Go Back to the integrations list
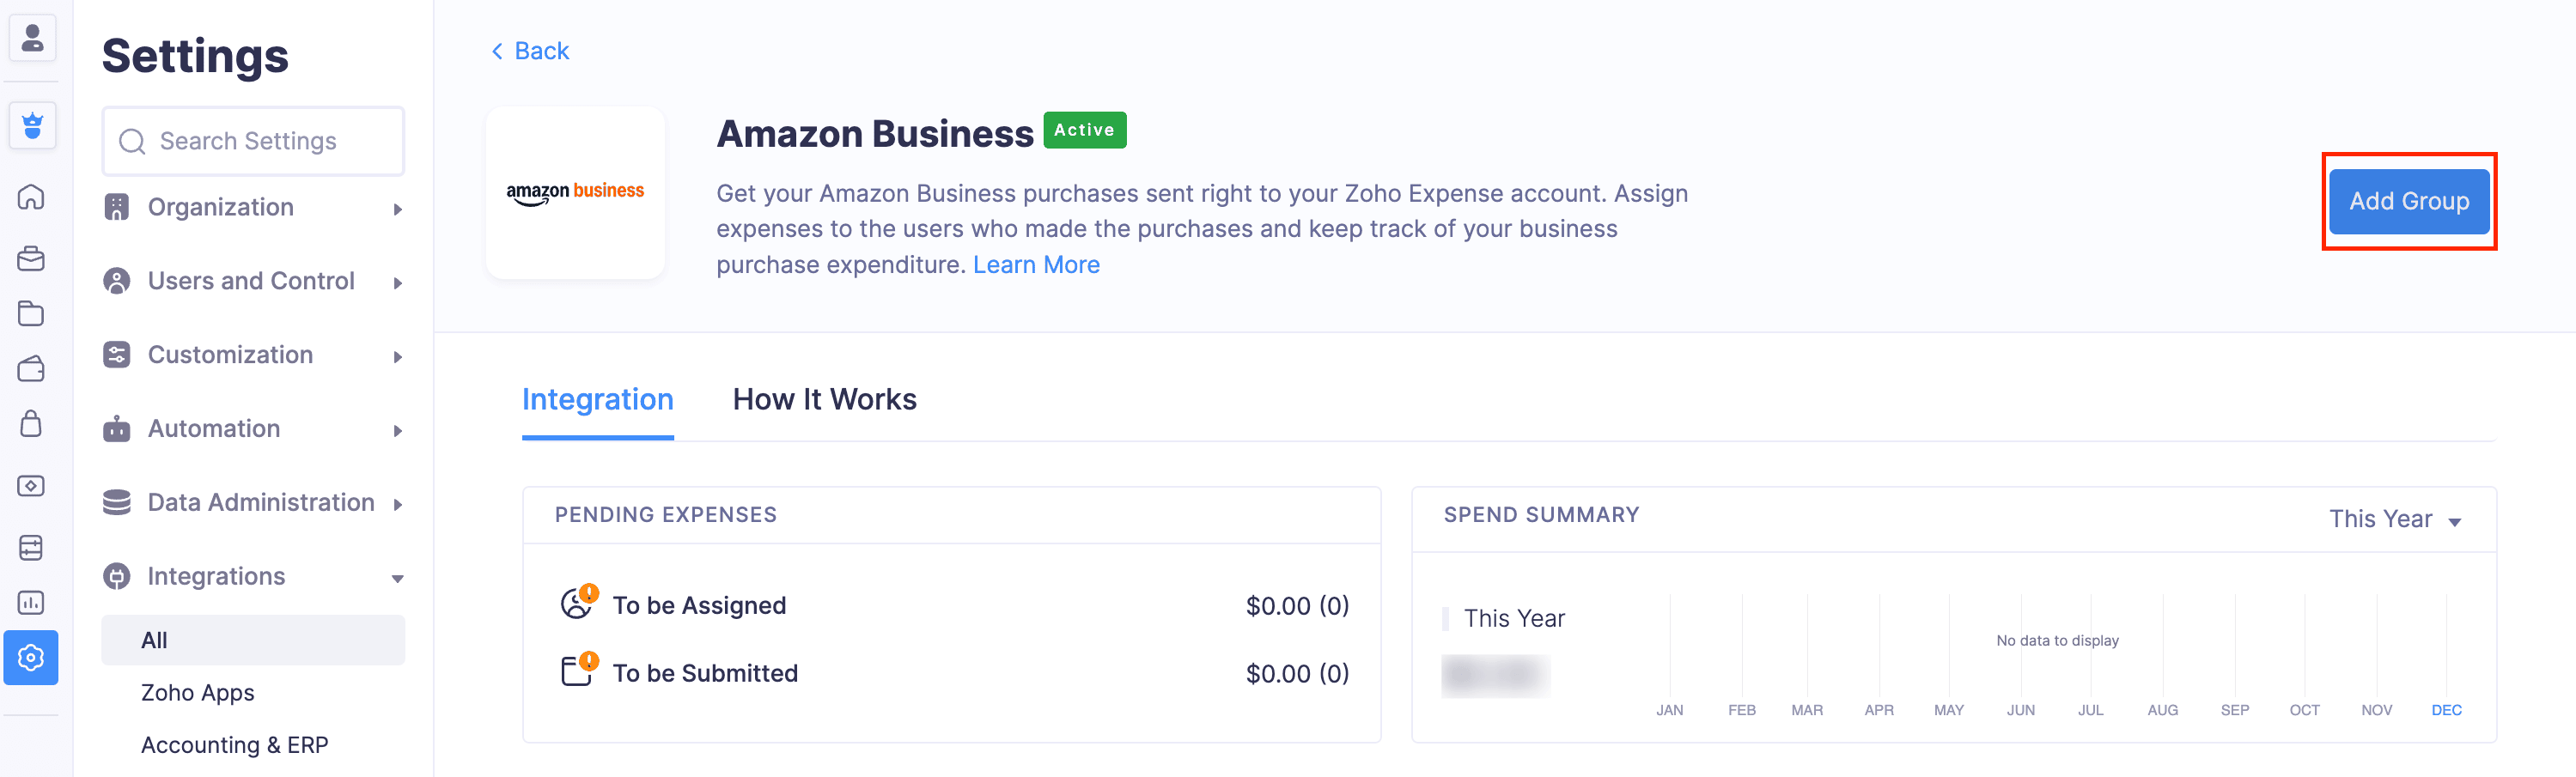The width and height of the screenshot is (2576, 777). pos(530,51)
